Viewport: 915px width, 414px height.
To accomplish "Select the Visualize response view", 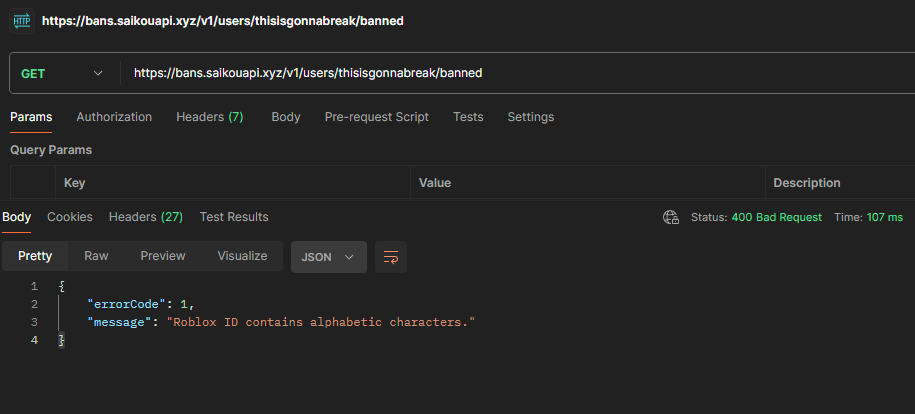I will click(x=242, y=256).
